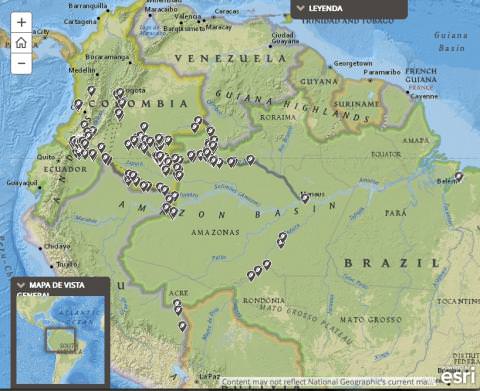Screen dimensions: 480x391
Task: Click the overview map extent rectangle
Action: [60, 340]
